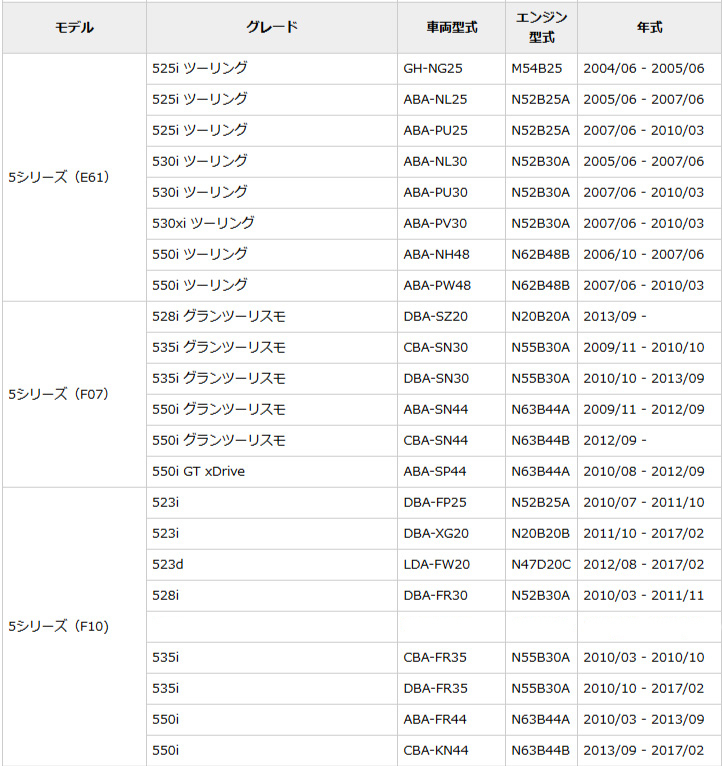Click vehicle code LDA-FW20
The width and height of the screenshot is (722, 766).
(437, 565)
